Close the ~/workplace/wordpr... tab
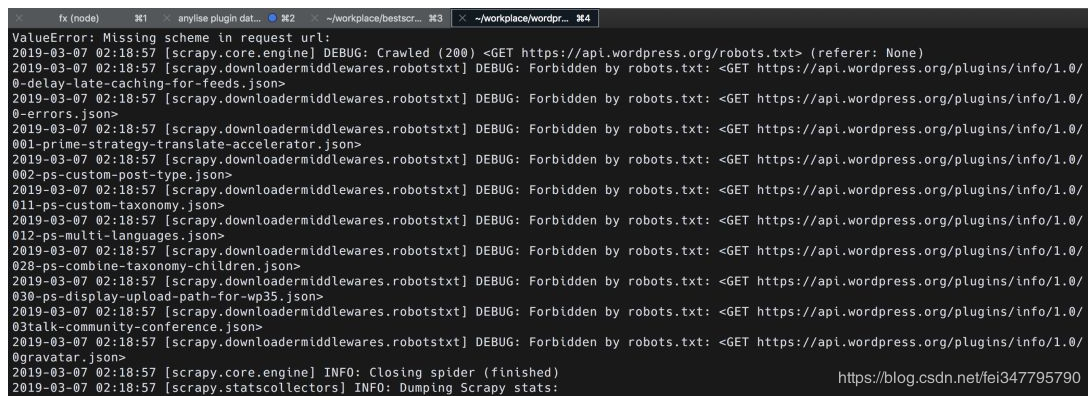 click(x=462, y=19)
